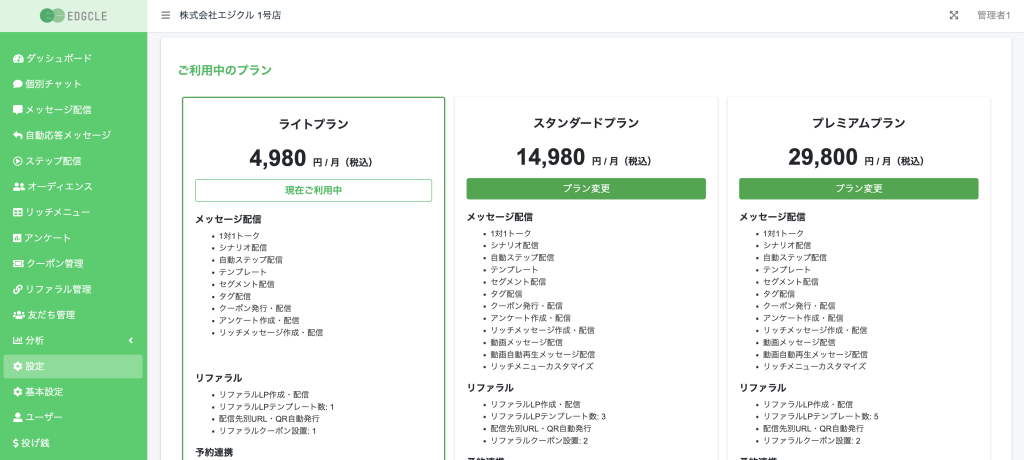Toggle fullscreen with the expand icon
1024x460 pixels.
pyautogui.click(x=953, y=15)
